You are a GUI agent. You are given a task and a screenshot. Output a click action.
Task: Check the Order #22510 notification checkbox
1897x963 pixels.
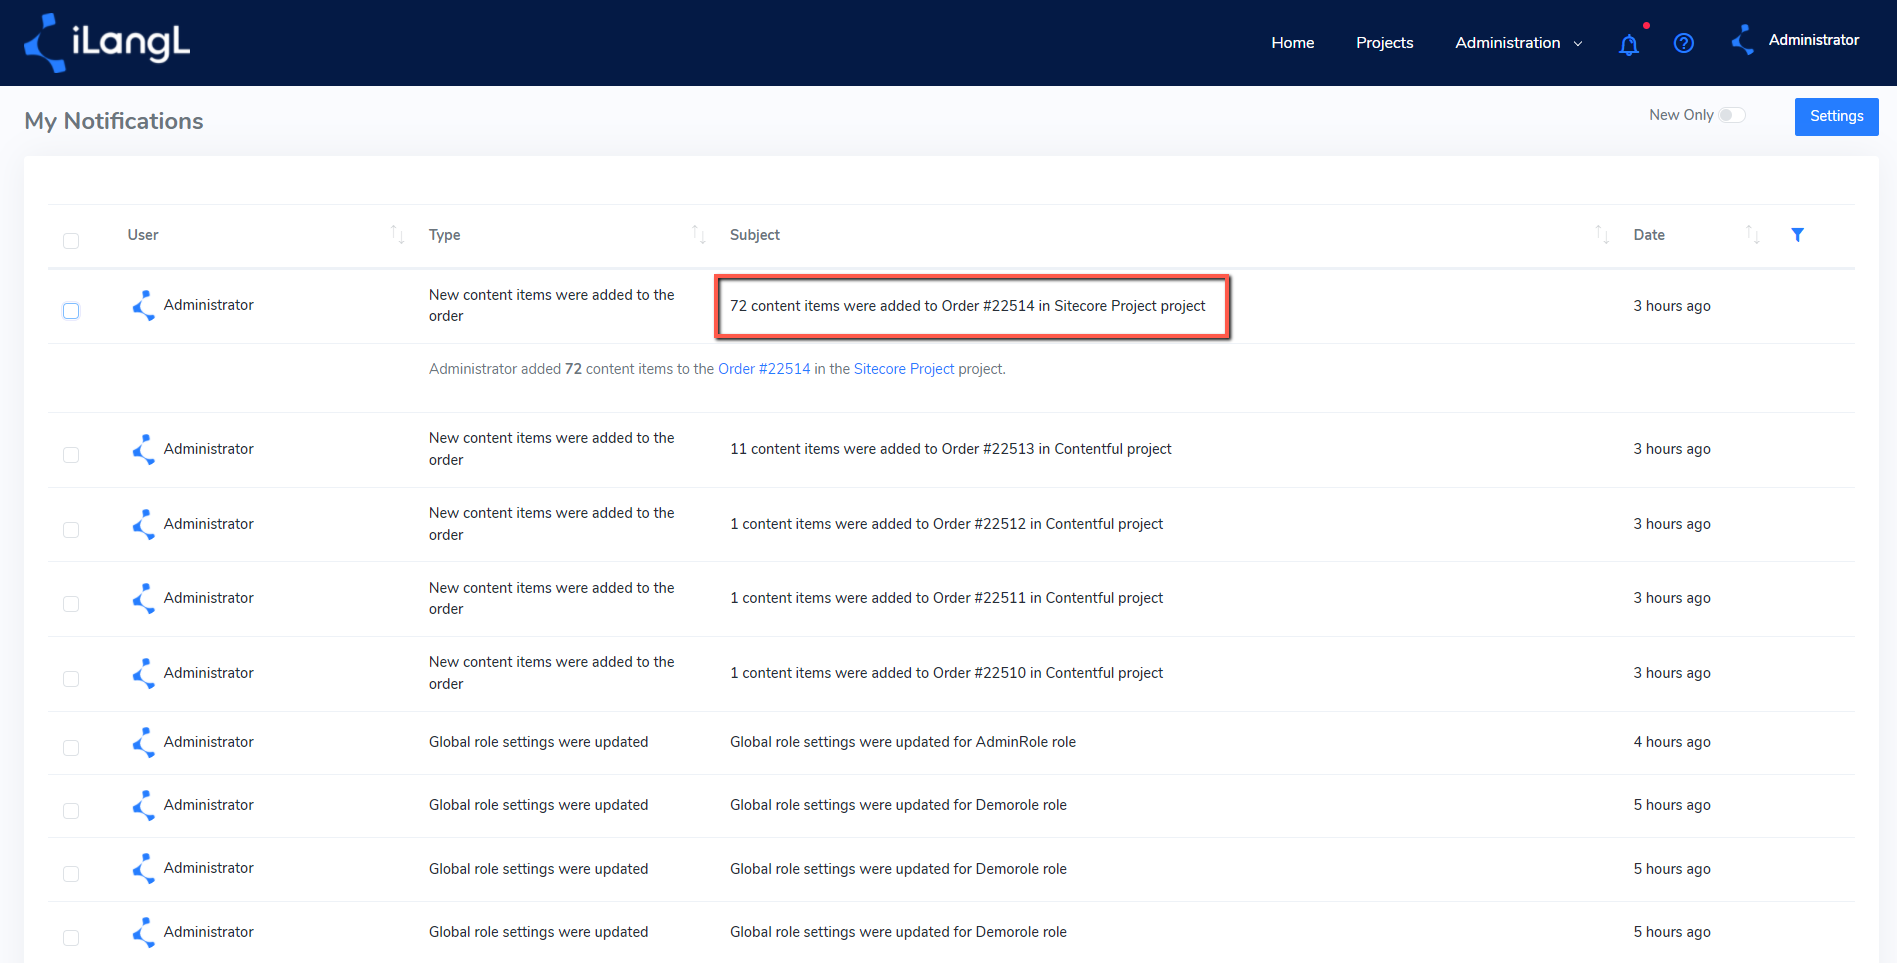(71, 679)
